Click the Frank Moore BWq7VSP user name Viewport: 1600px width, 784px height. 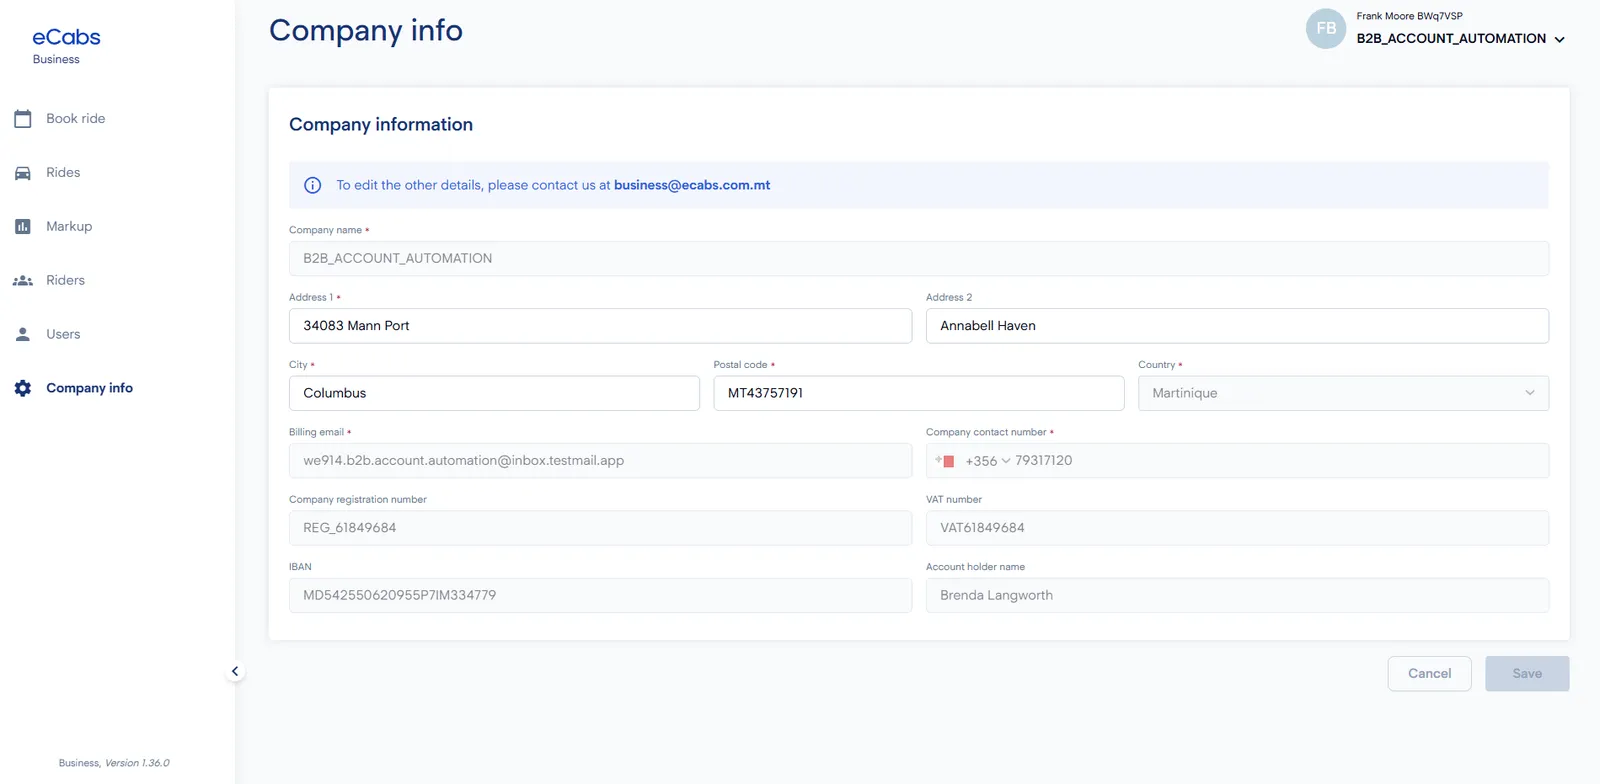point(1409,16)
